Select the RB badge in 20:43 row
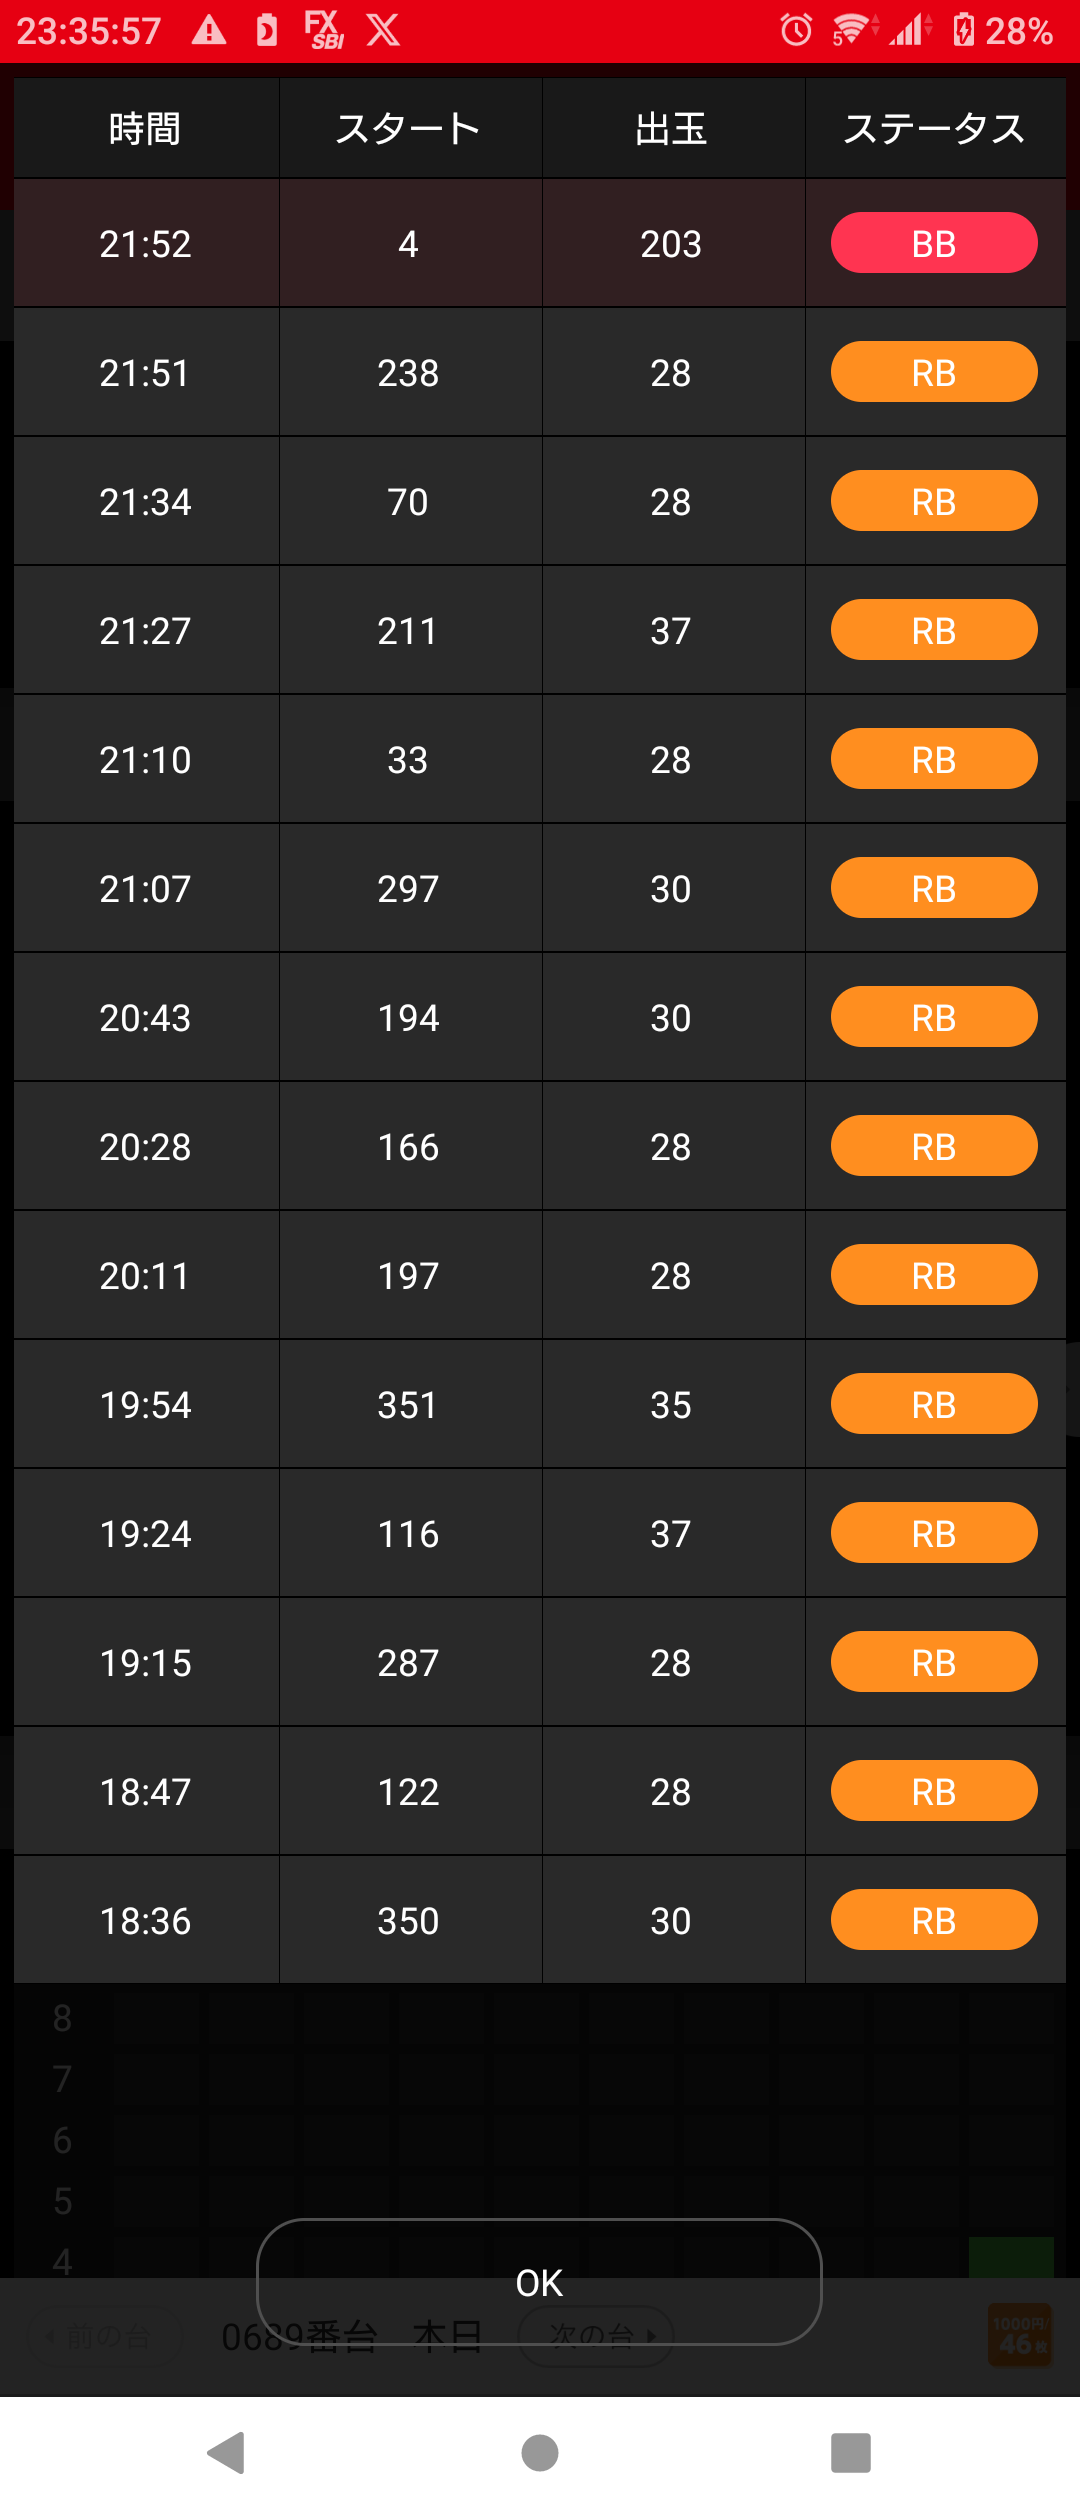 click(x=934, y=1017)
